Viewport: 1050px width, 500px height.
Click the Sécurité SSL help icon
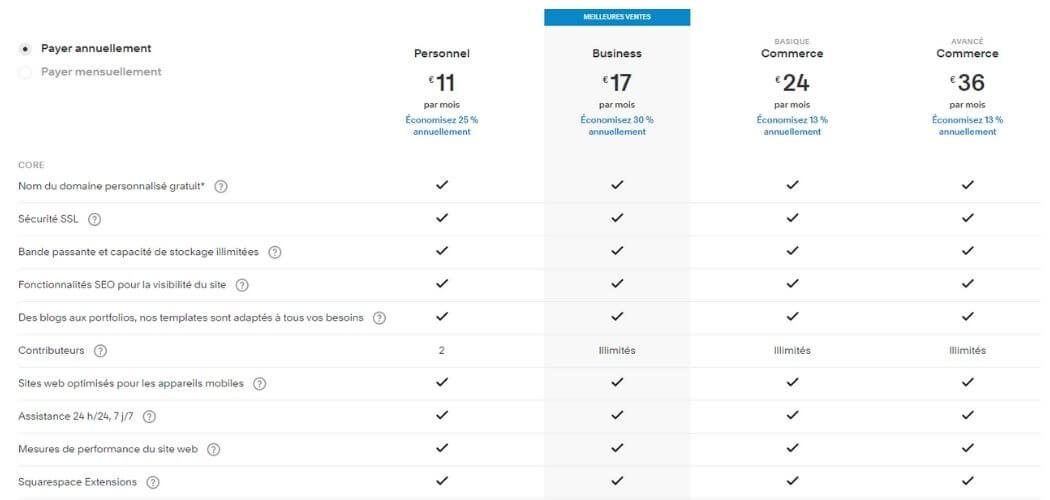[94, 220]
